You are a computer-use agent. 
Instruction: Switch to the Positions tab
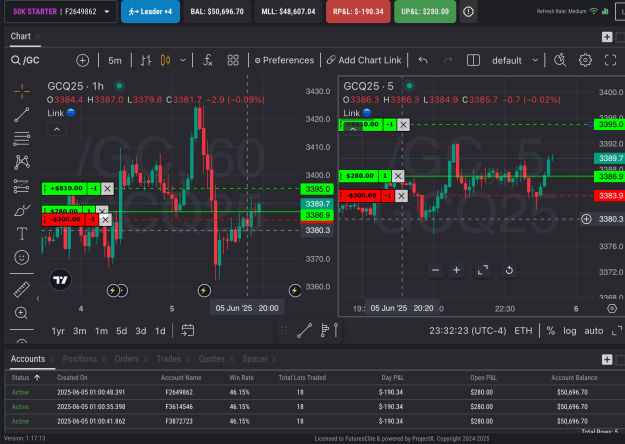(x=79, y=359)
